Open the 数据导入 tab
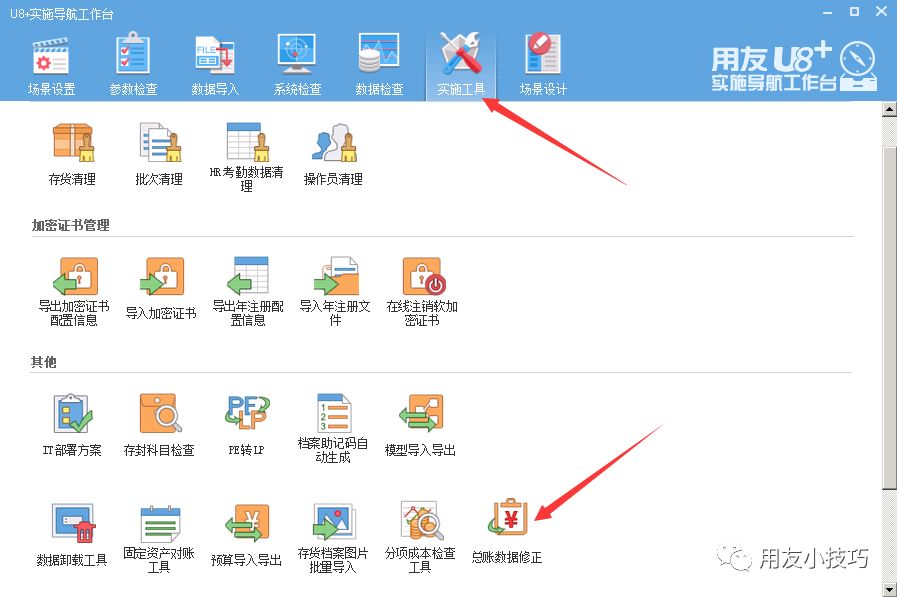This screenshot has width=897, height=597. 215,64
